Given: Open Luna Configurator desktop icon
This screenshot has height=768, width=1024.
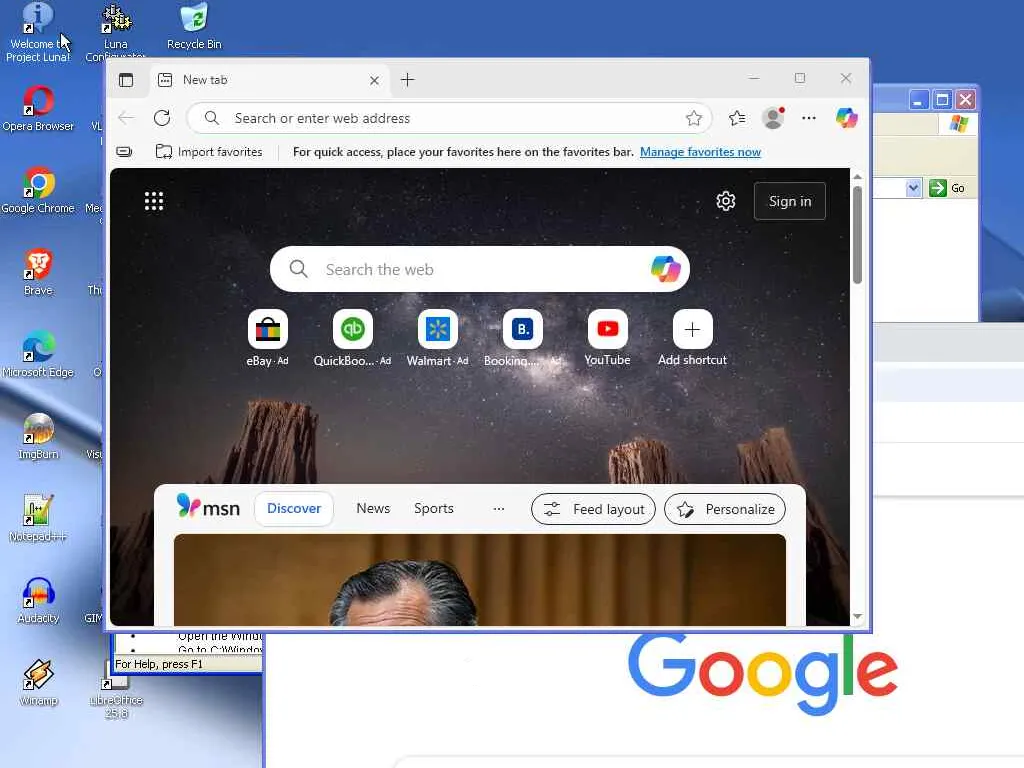Looking at the screenshot, I should tap(116, 33).
